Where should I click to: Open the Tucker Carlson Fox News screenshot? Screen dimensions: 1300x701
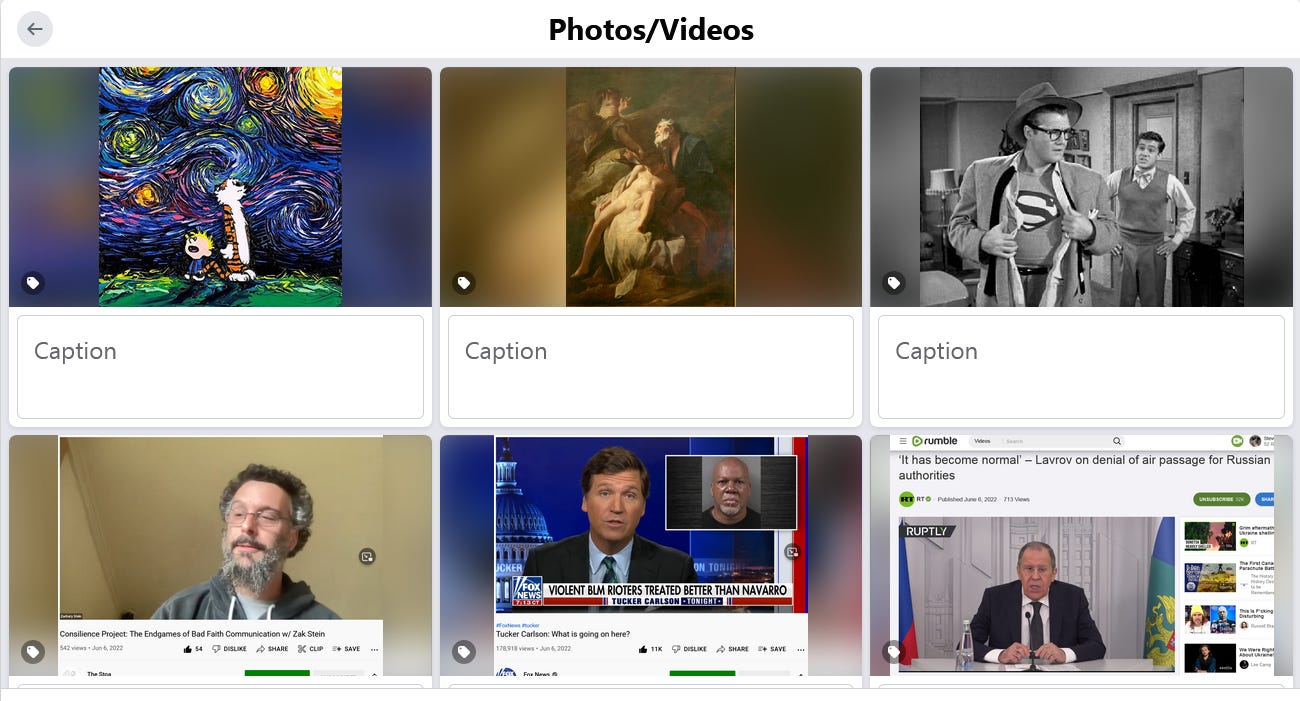coord(651,556)
